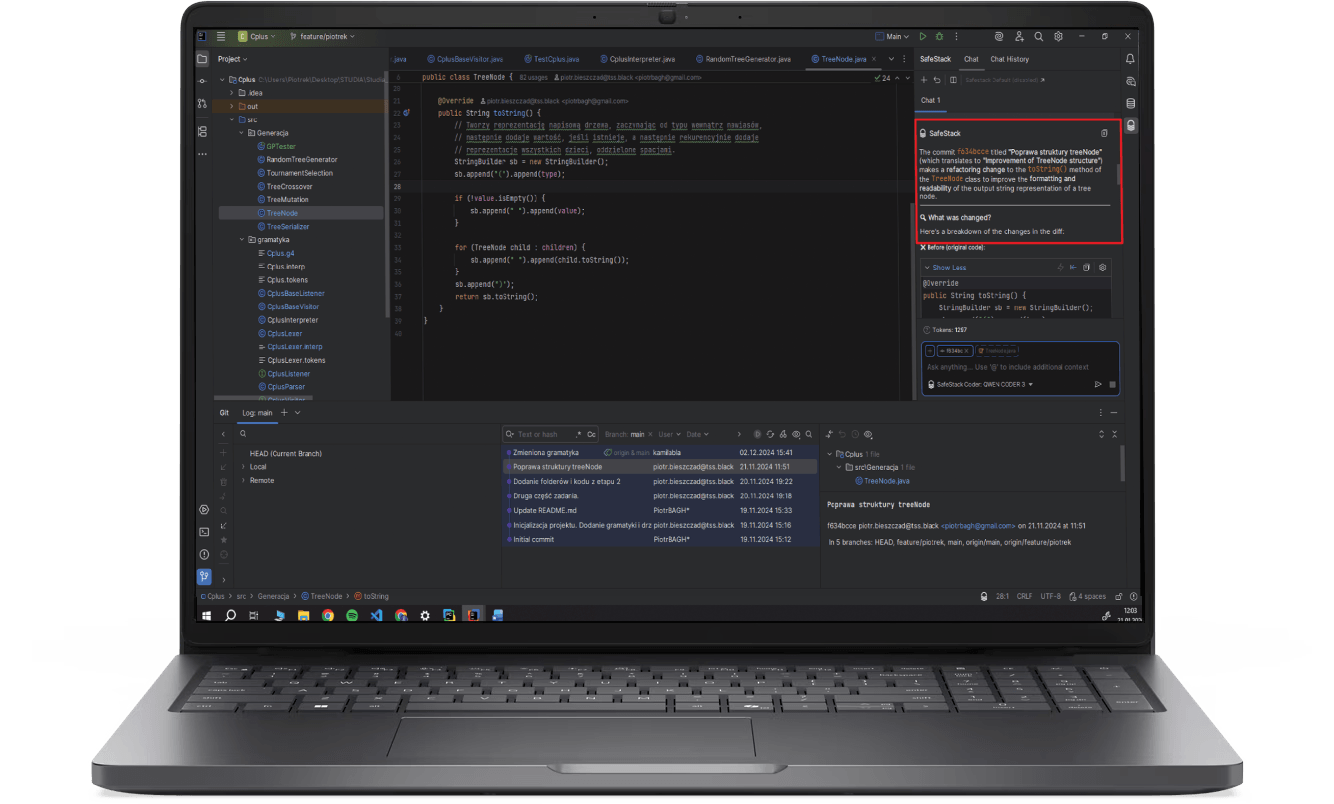The image size is (1334, 804).
Task: Send the SafeStack chat prompt with the arrow icon
Action: click(1098, 383)
